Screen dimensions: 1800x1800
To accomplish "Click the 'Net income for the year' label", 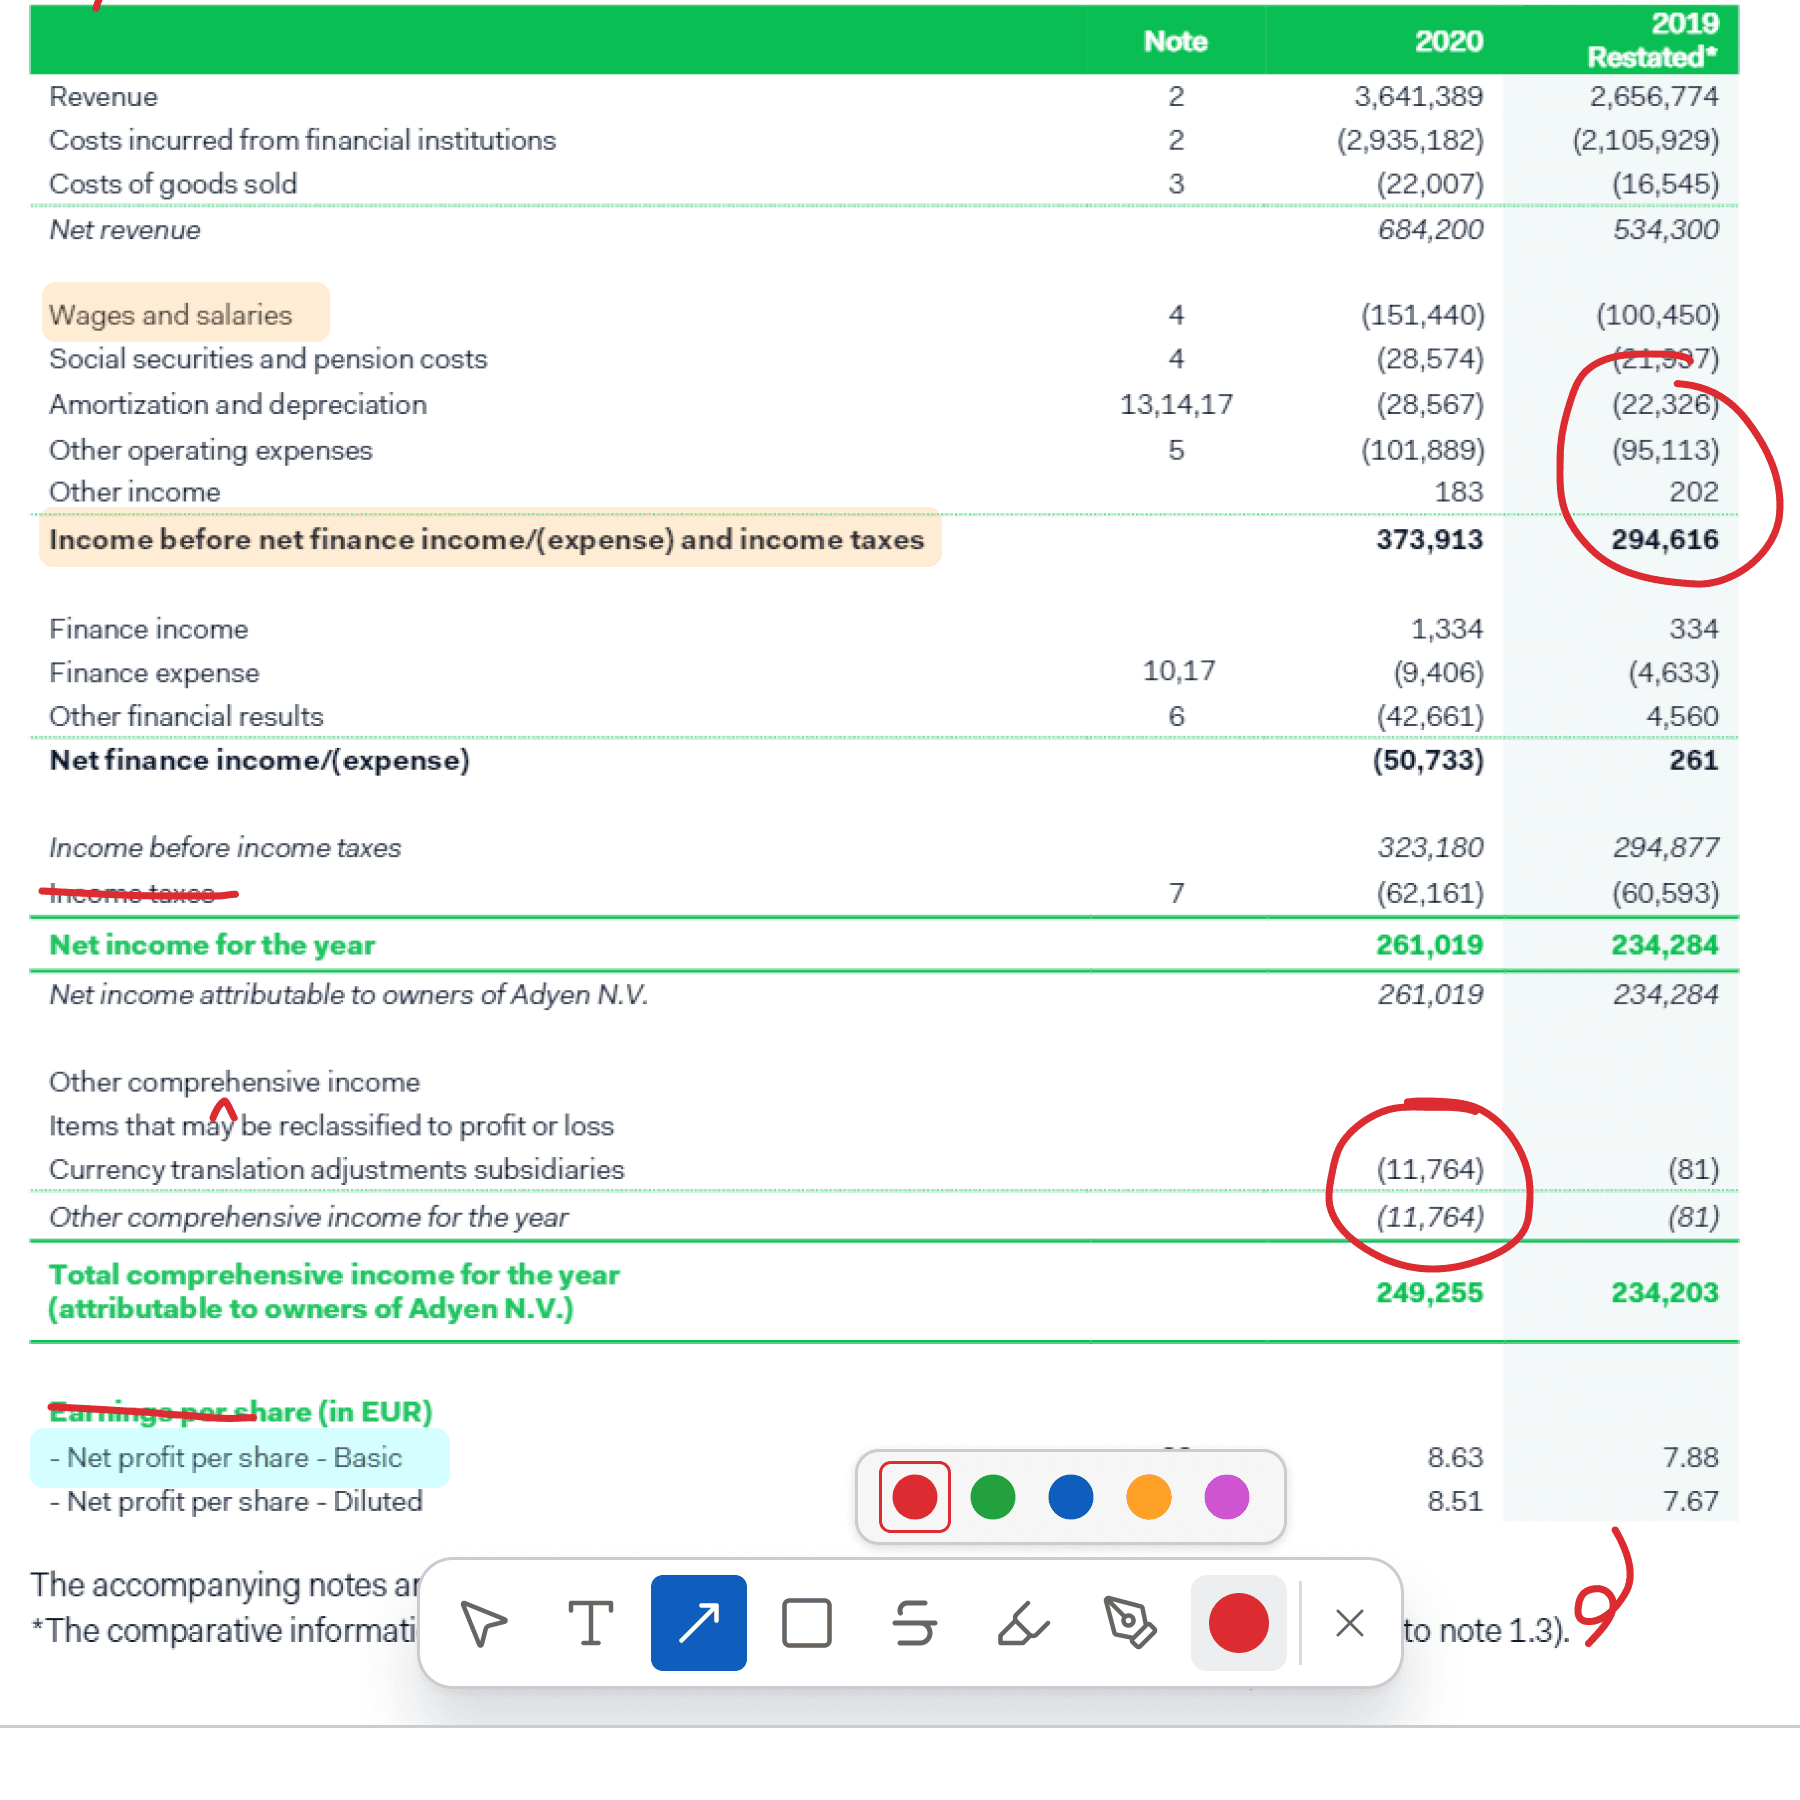I will point(212,945).
